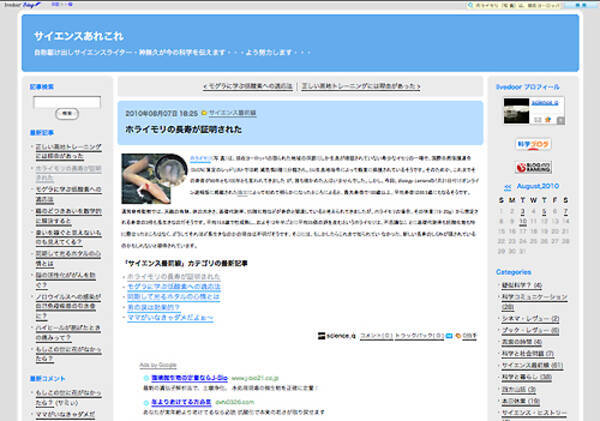Open the サイエンス・ヒストリー category

click(535, 414)
